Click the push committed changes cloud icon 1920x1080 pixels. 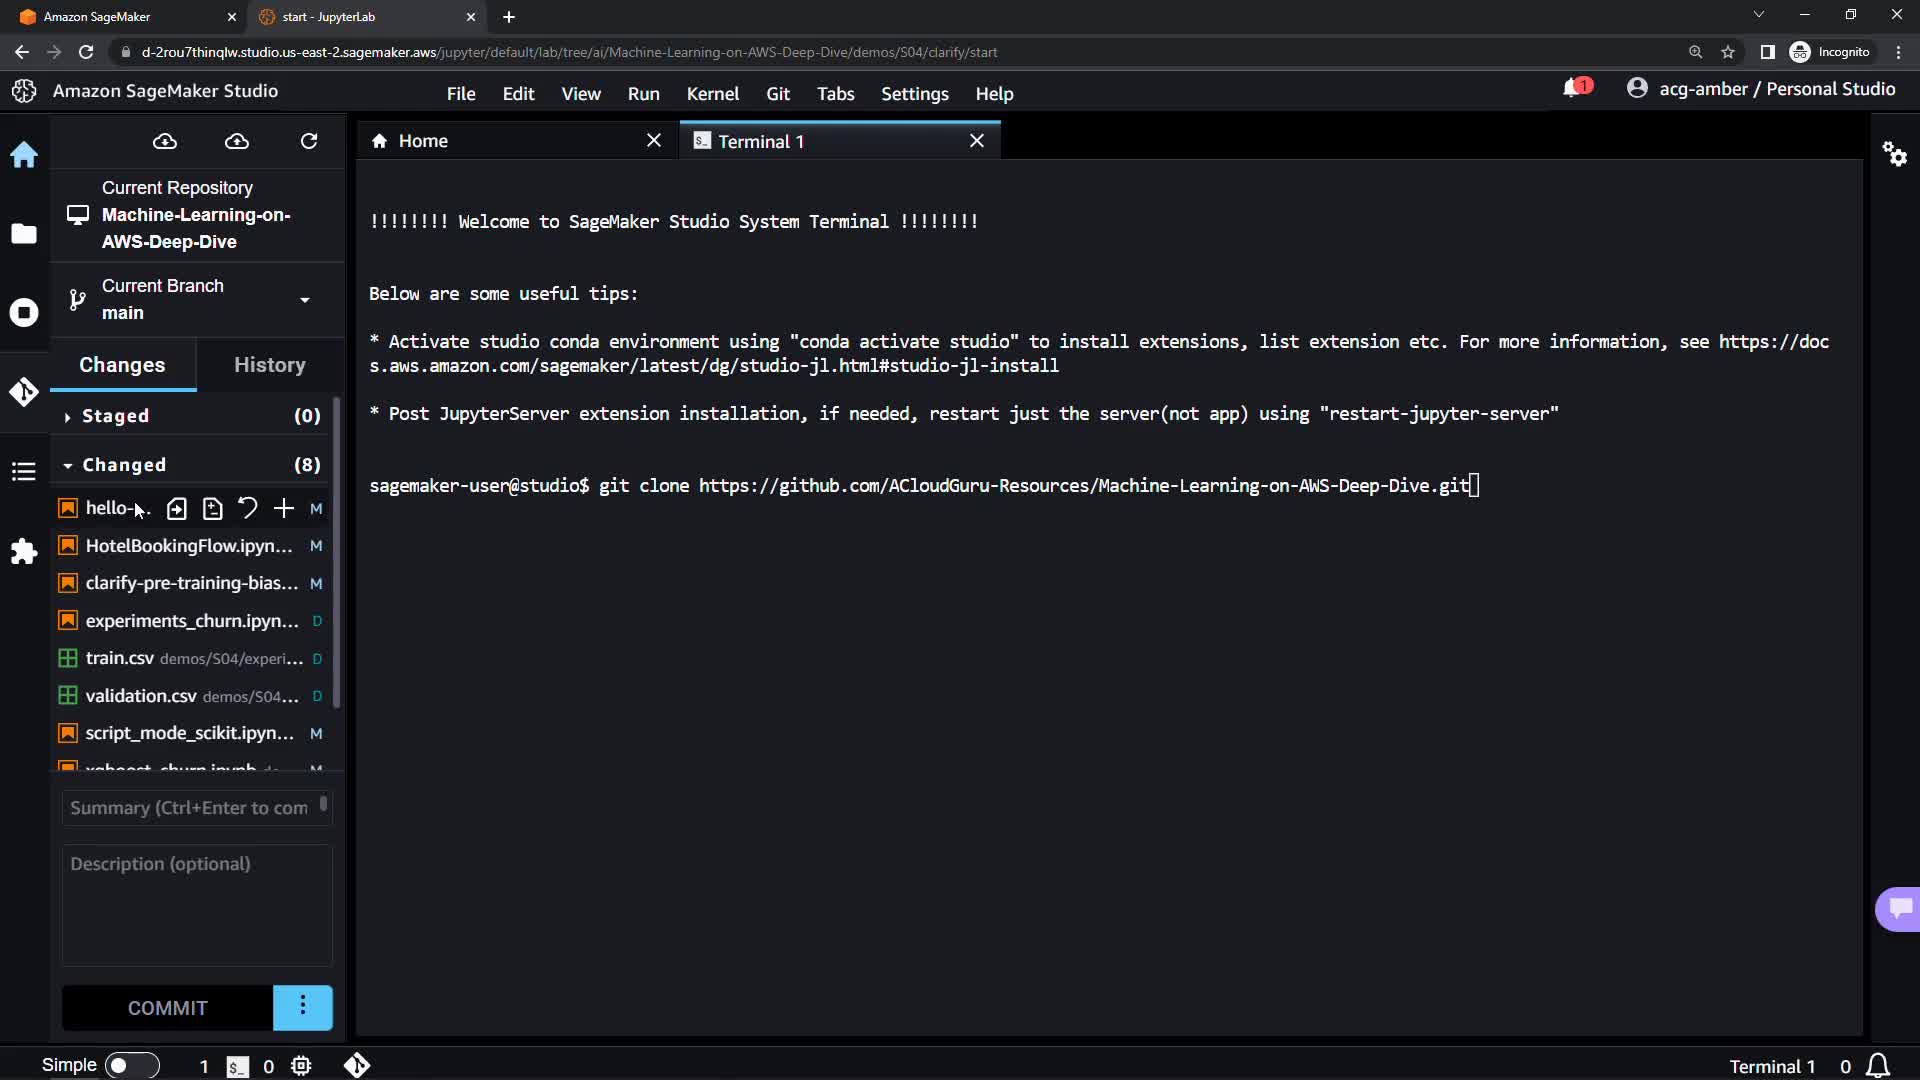(237, 141)
